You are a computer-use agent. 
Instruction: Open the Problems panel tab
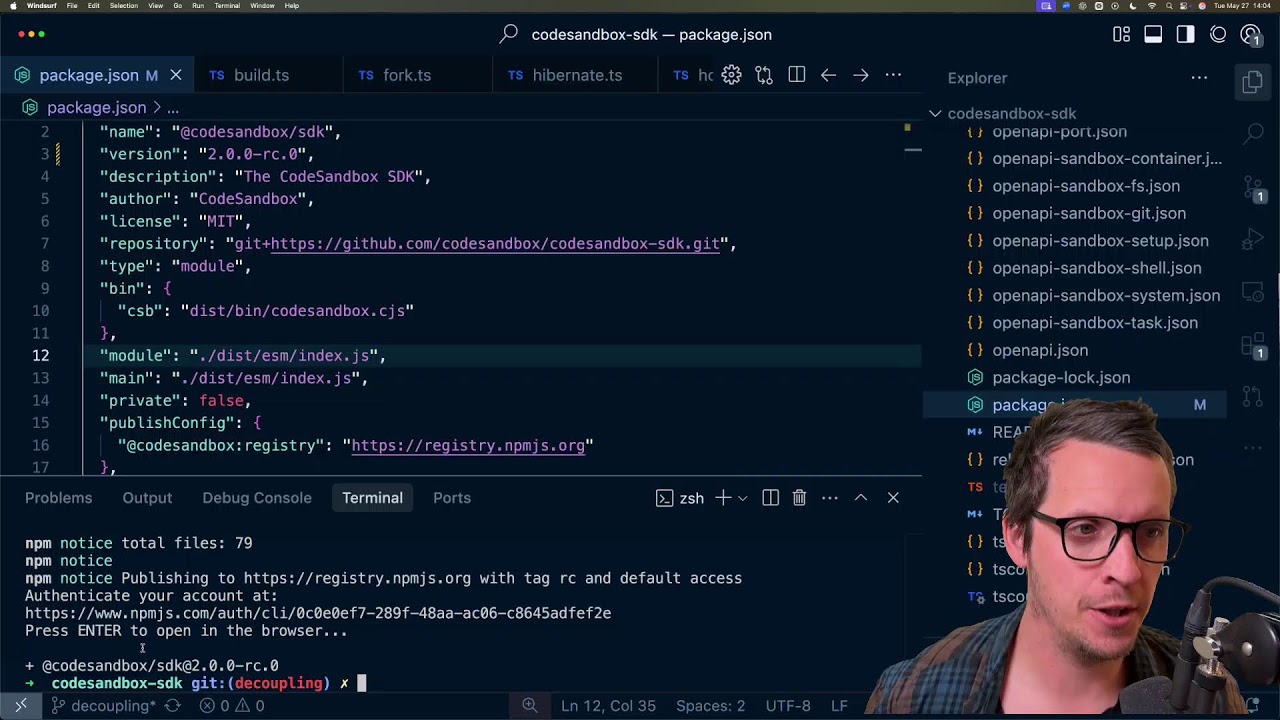click(x=58, y=498)
